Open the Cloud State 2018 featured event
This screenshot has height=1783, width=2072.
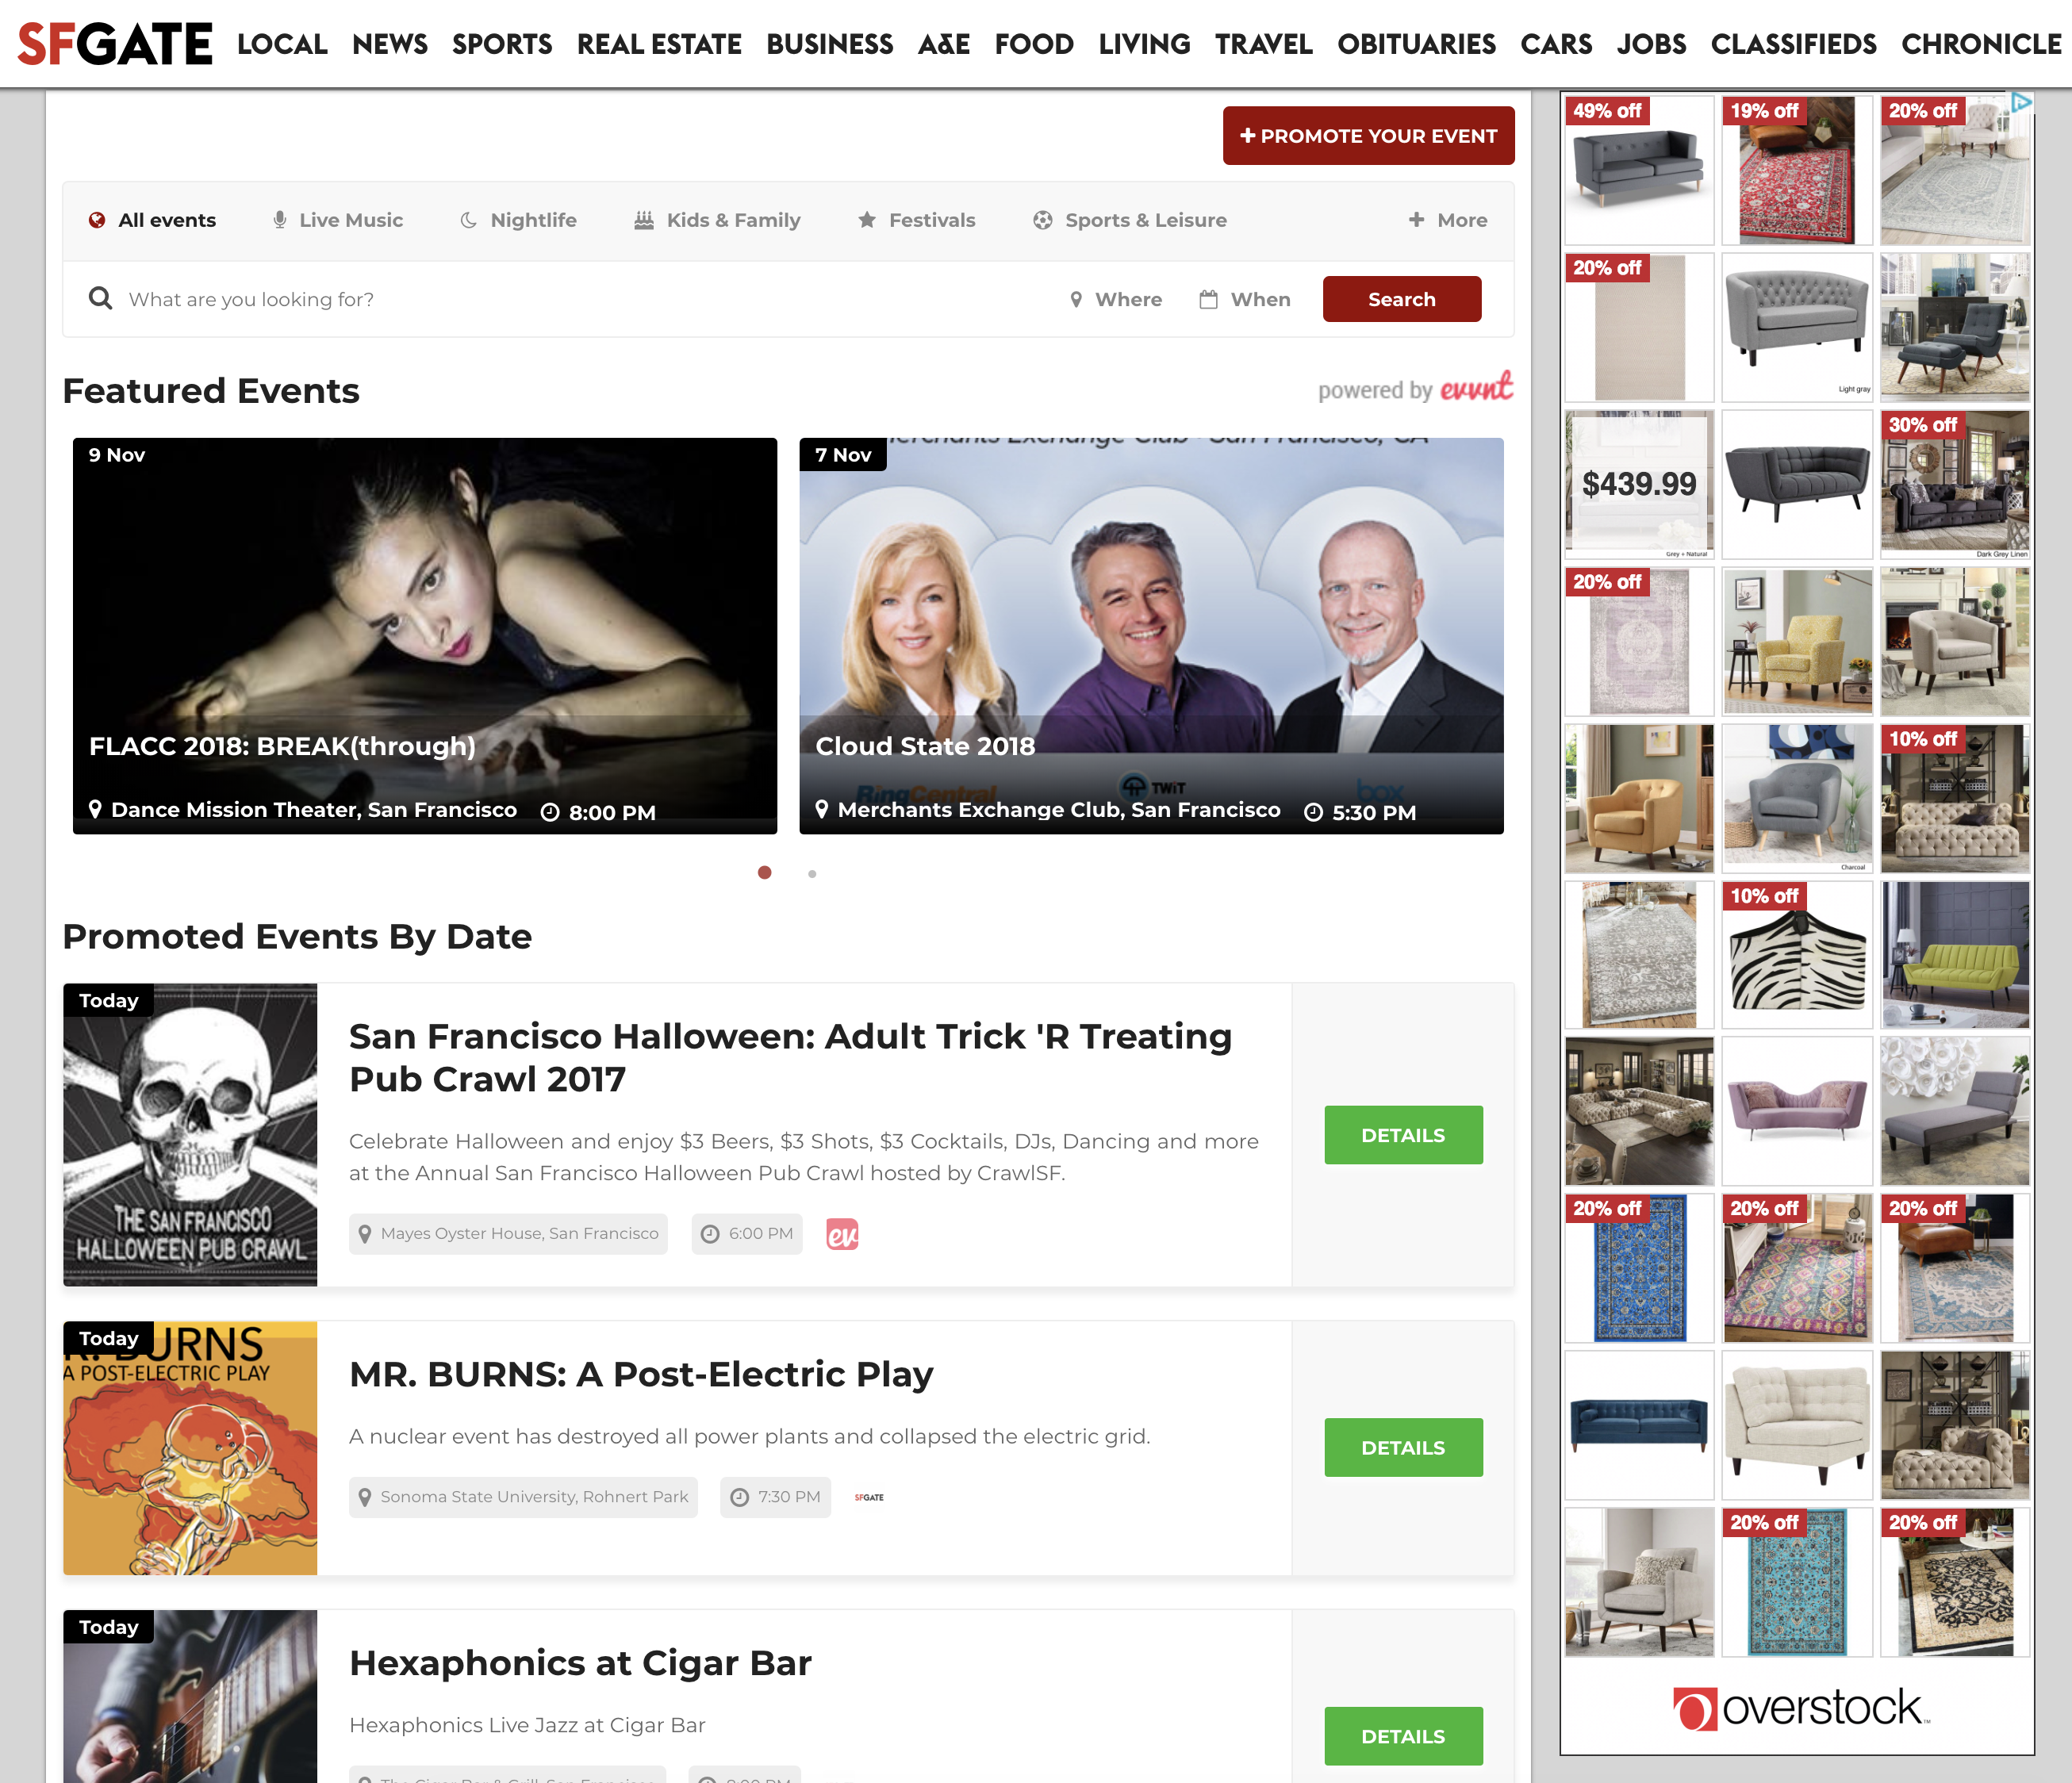(1151, 636)
